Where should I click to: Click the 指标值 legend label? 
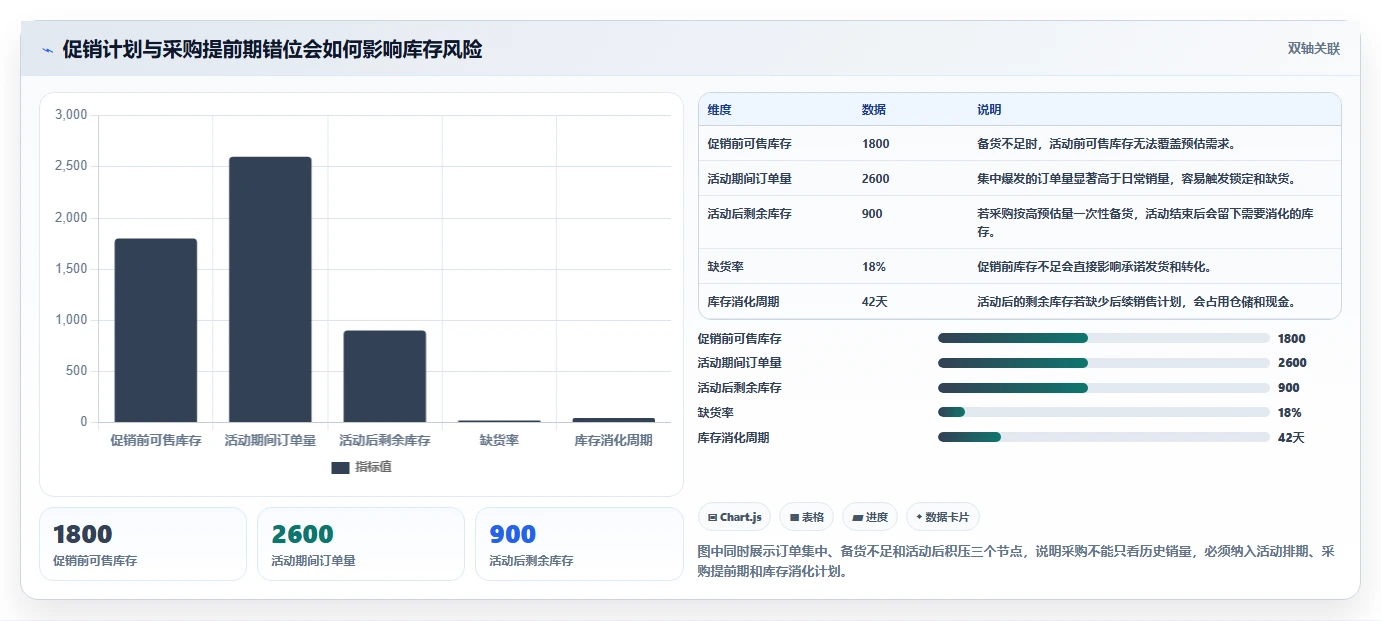pyautogui.click(x=373, y=467)
